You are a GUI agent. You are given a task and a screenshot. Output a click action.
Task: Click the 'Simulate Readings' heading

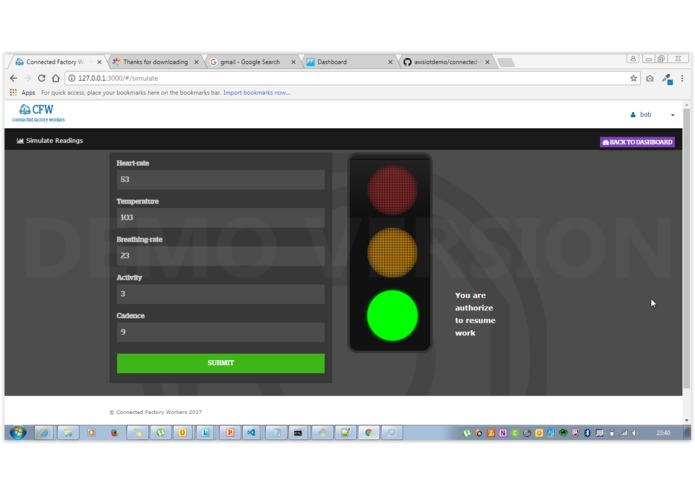(x=54, y=140)
